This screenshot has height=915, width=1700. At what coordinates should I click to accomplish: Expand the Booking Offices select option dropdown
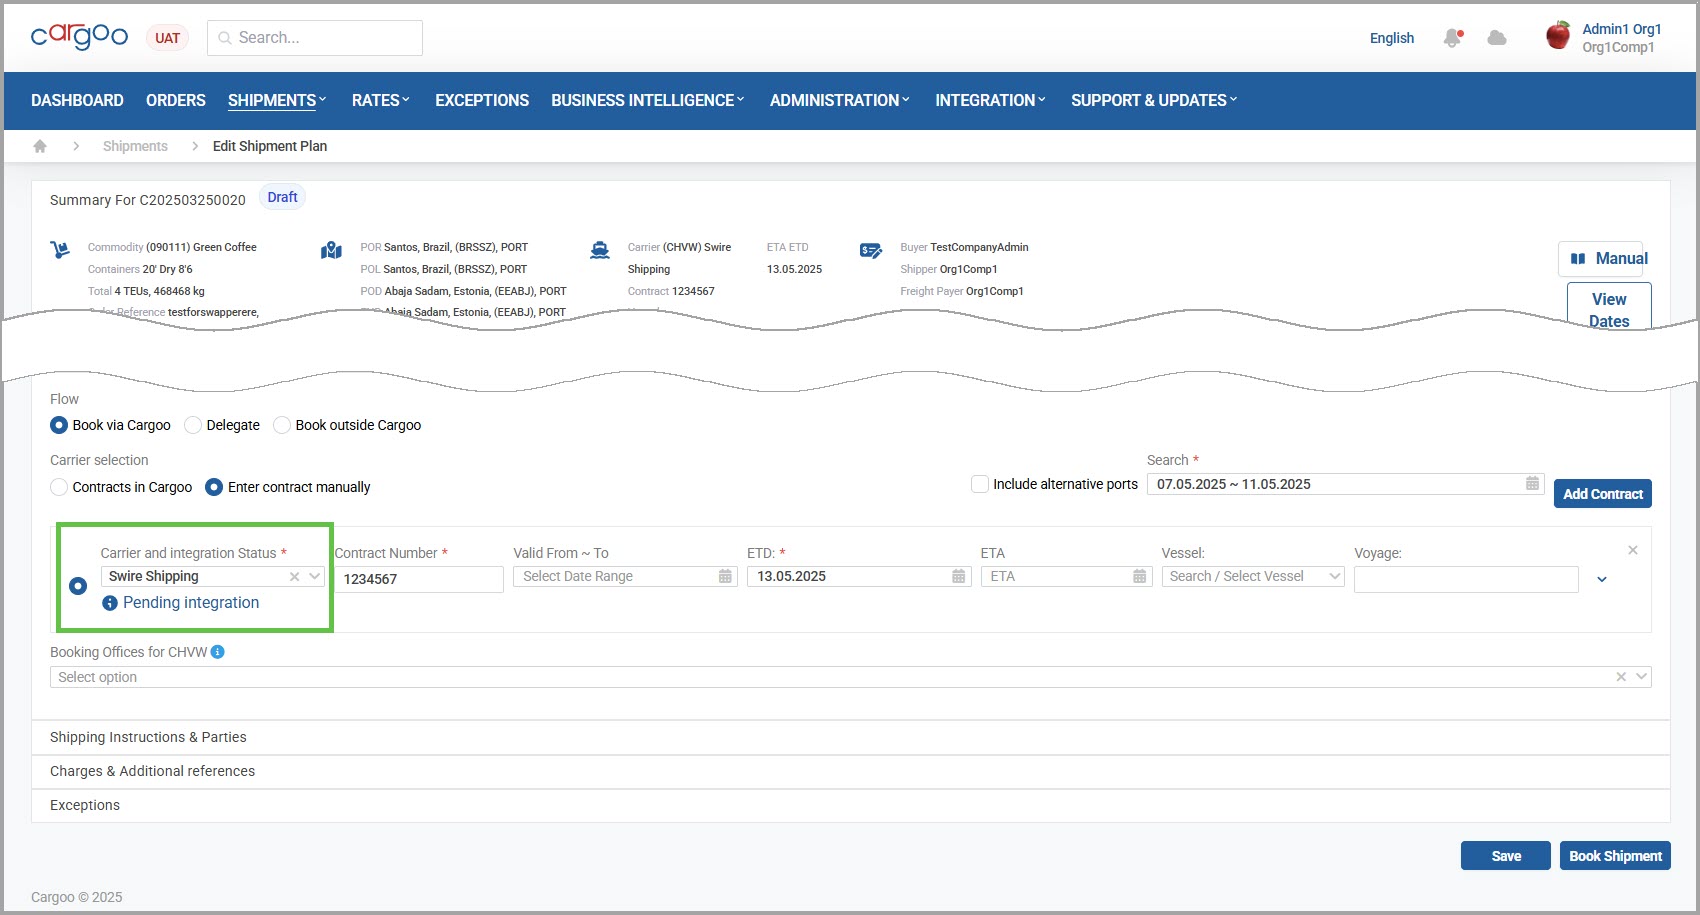(x=850, y=677)
